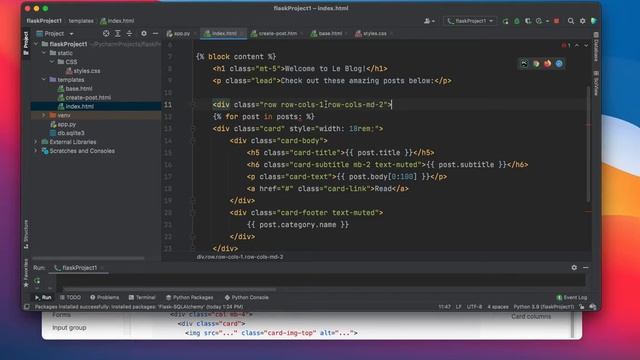Viewport: 640px width, 360px height.
Task: Collapse the flaskProject1 root folder
Action: [36, 44]
